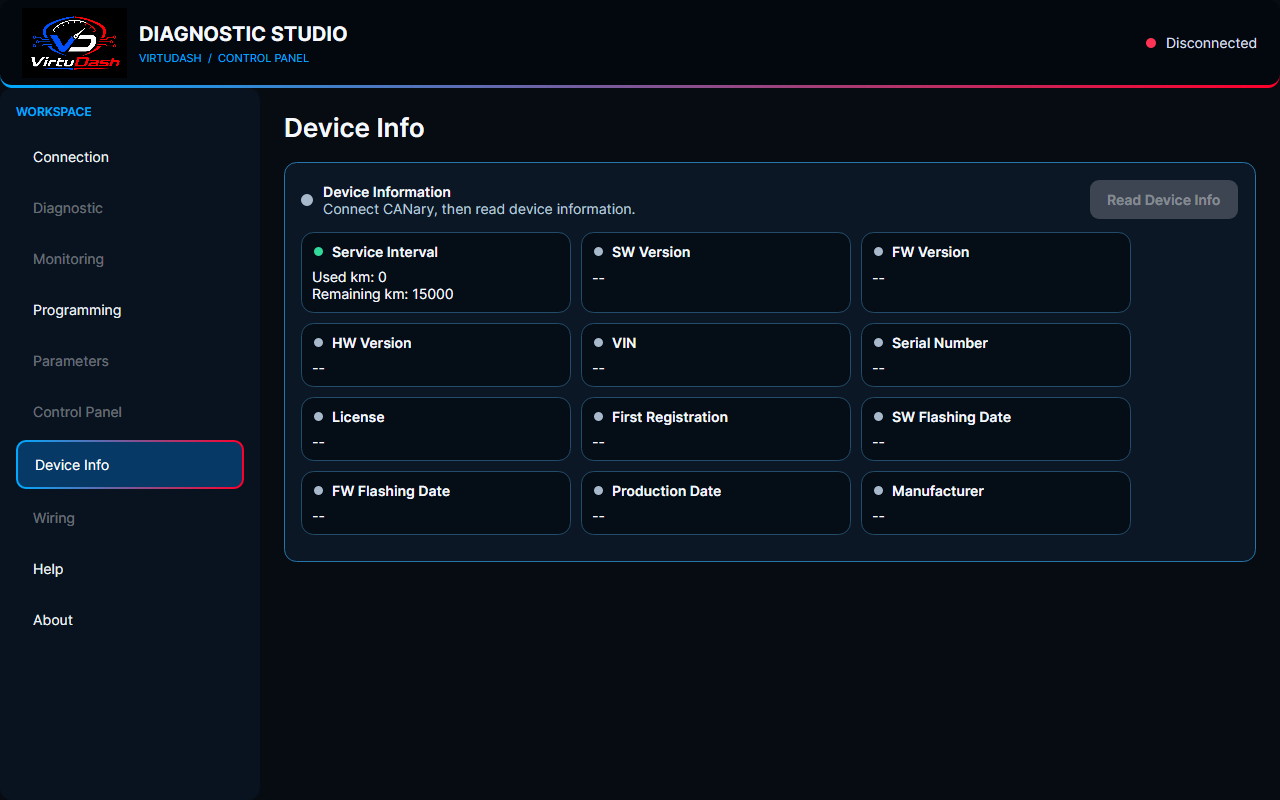Click the 'Remaining km: 15000' text
1280x800 pixels.
(x=383, y=294)
